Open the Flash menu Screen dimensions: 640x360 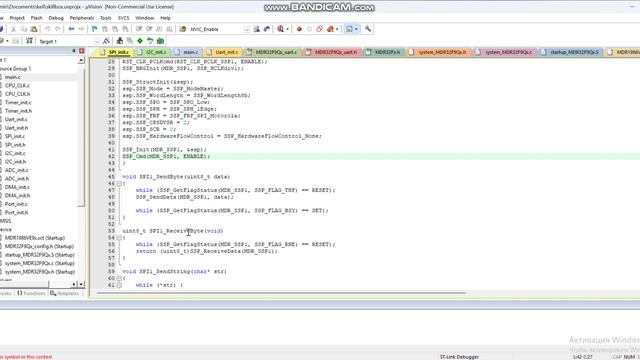[x=36, y=18]
